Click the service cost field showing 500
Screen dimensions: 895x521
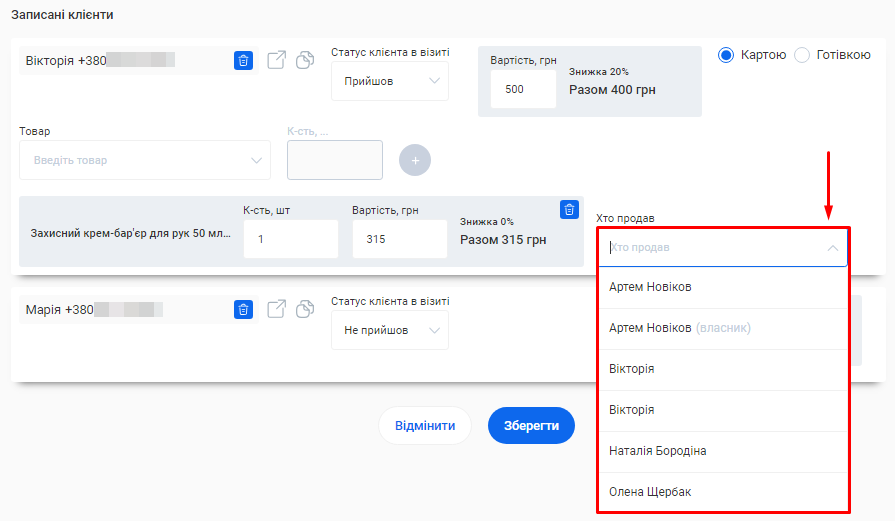pyautogui.click(x=523, y=89)
